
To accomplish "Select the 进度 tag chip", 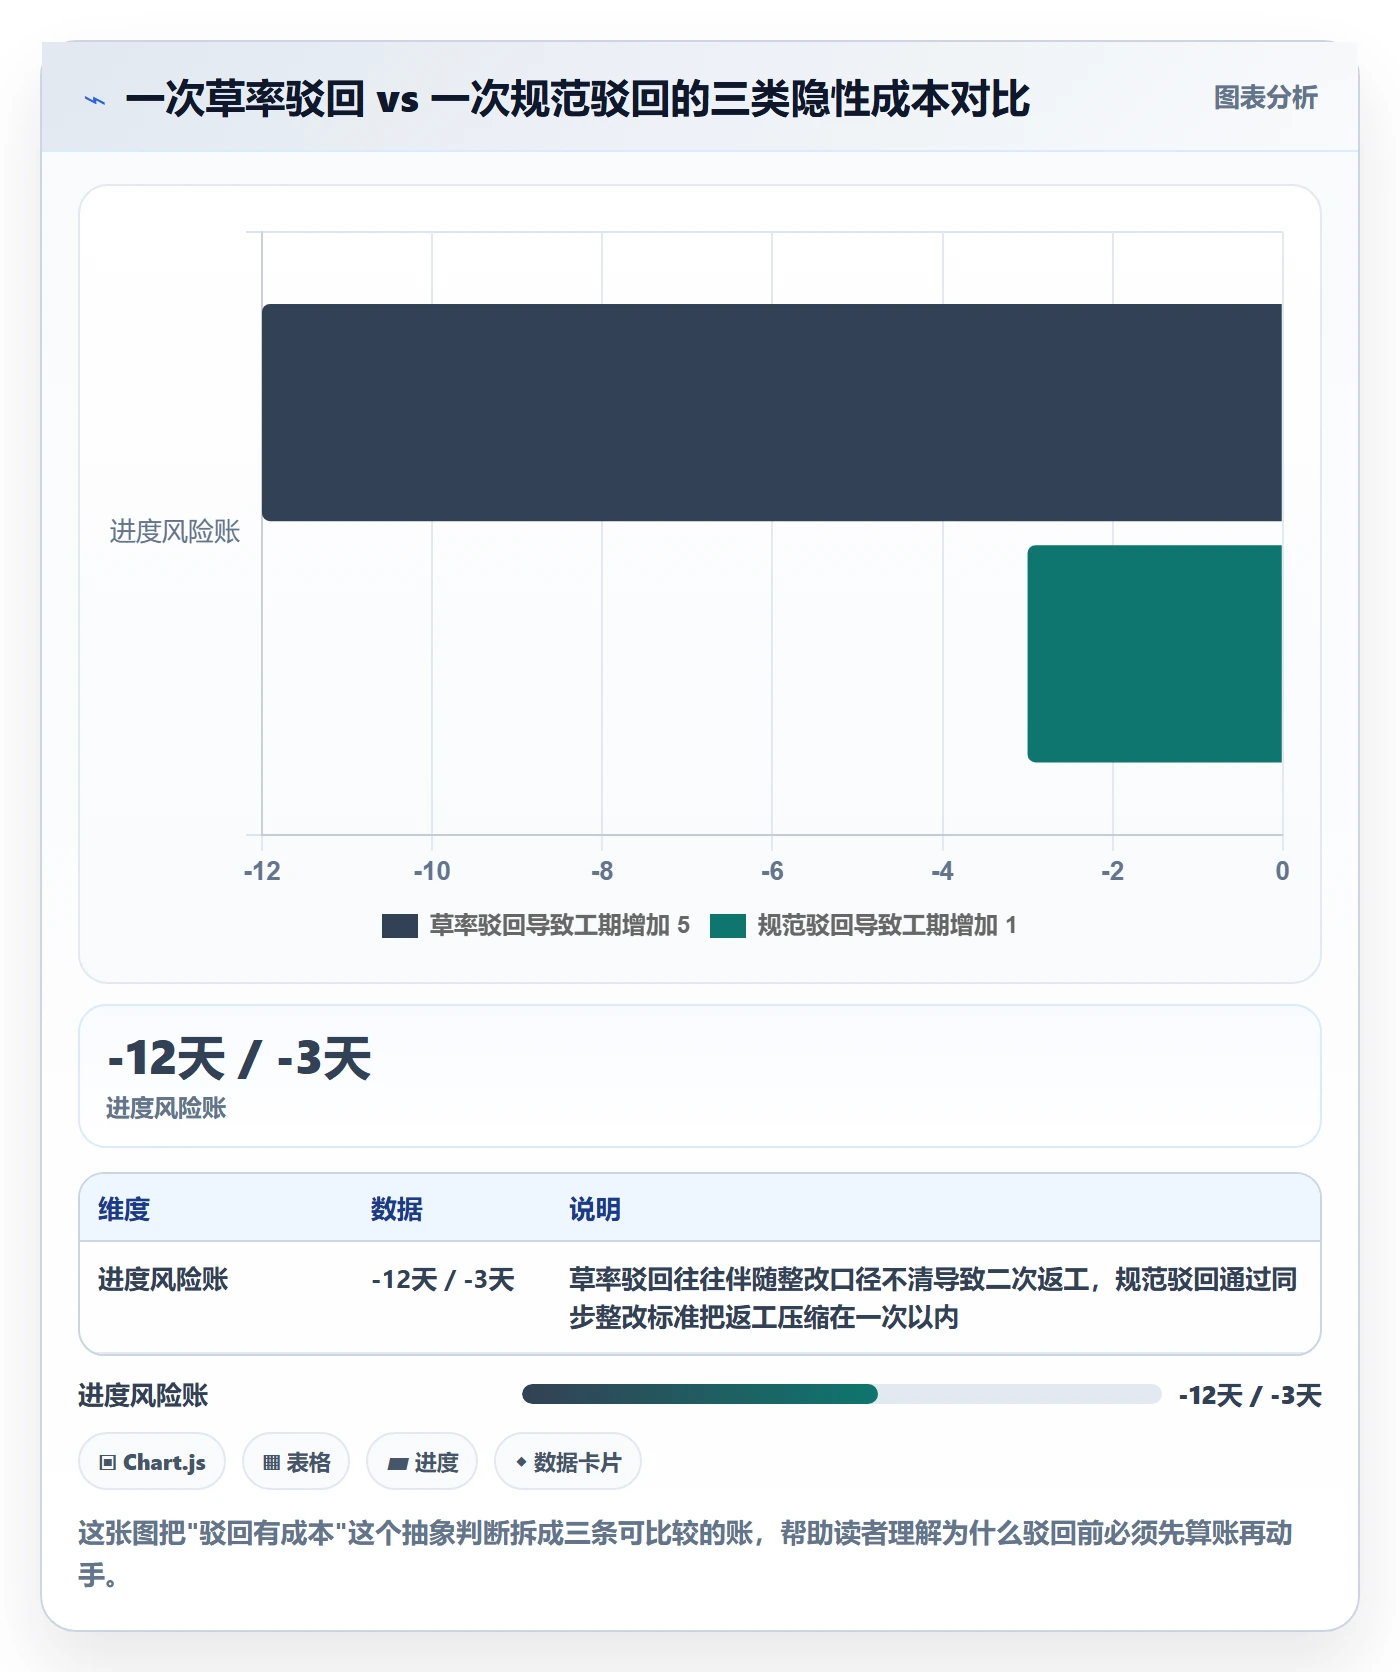I will pyautogui.click(x=422, y=1462).
